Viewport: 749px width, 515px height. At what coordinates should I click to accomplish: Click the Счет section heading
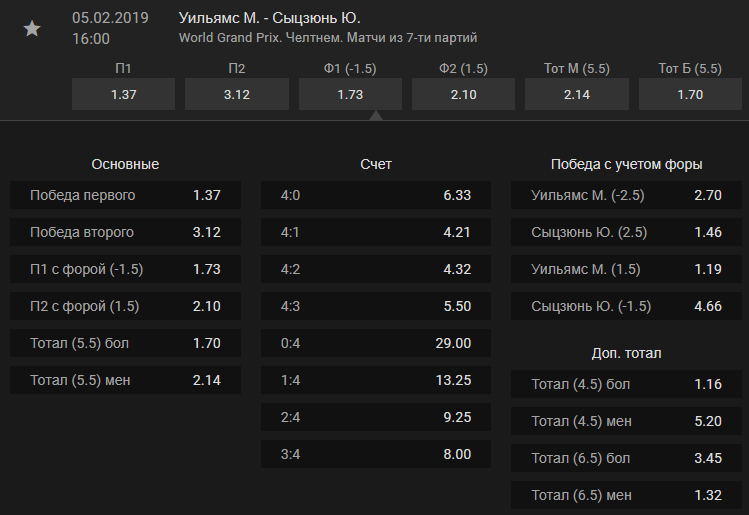[376, 164]
